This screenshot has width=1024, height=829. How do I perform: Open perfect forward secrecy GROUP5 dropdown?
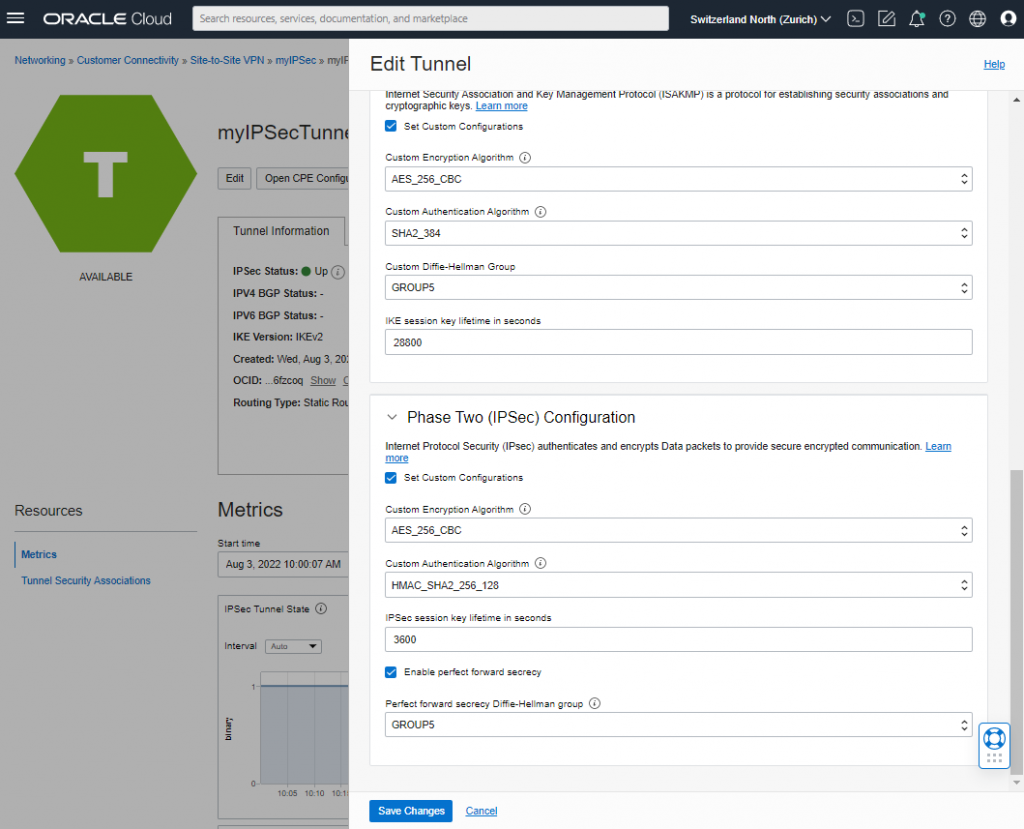679,724
